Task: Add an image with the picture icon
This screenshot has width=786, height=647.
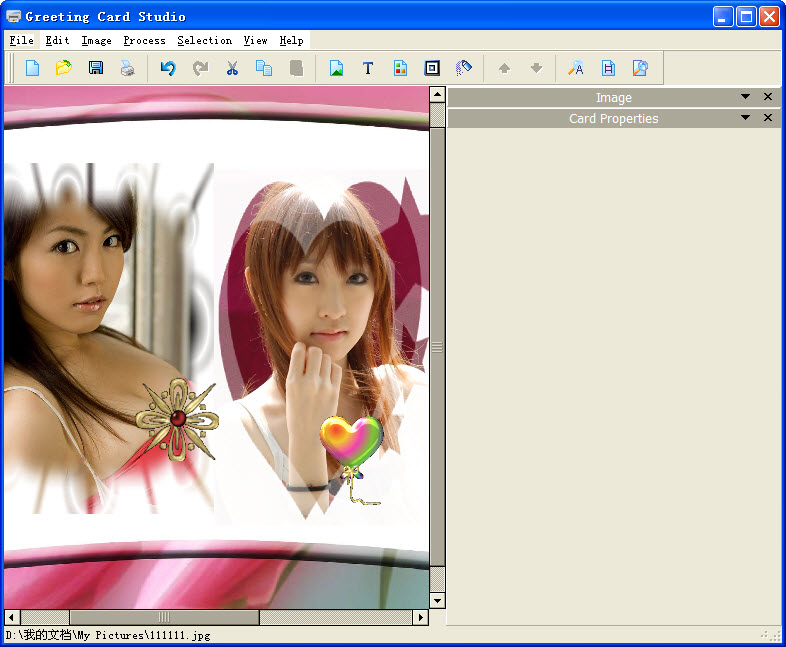Action: 336,68
